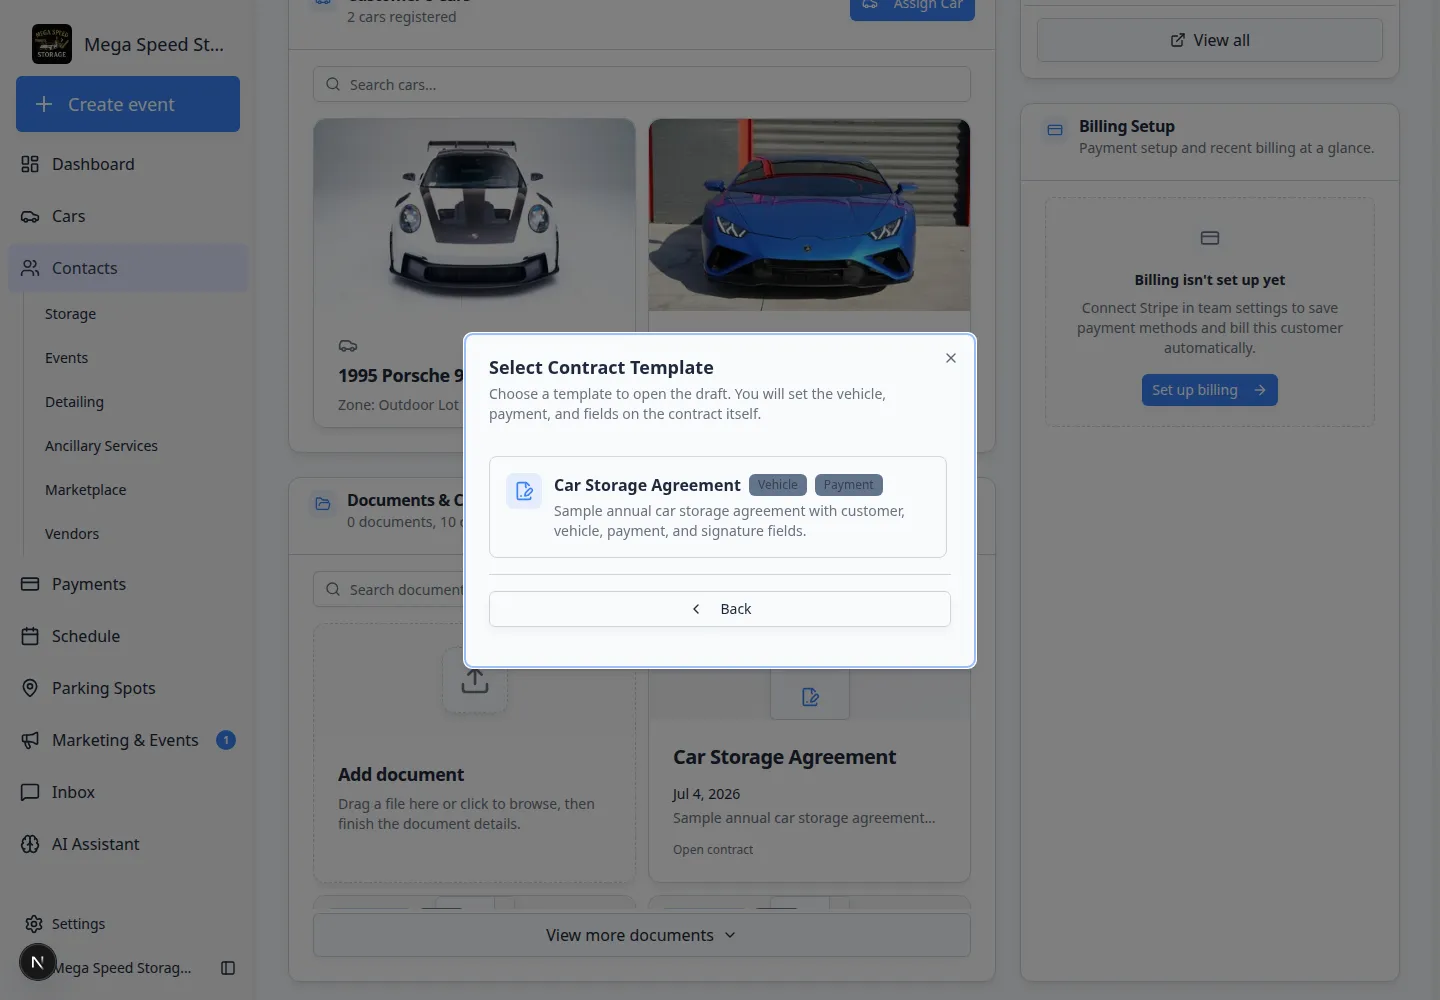Open the Dashboard page
The image size is (1440, 1000).
(128, 164)
